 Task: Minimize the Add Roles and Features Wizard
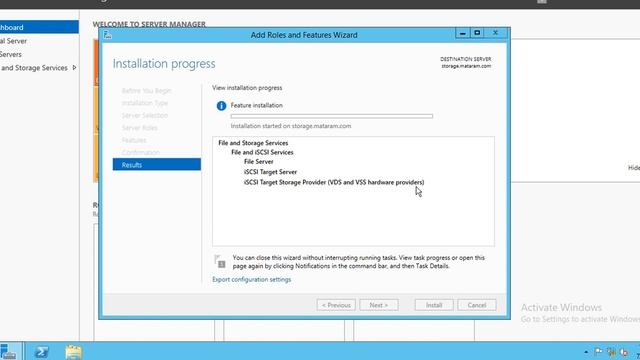462,33
